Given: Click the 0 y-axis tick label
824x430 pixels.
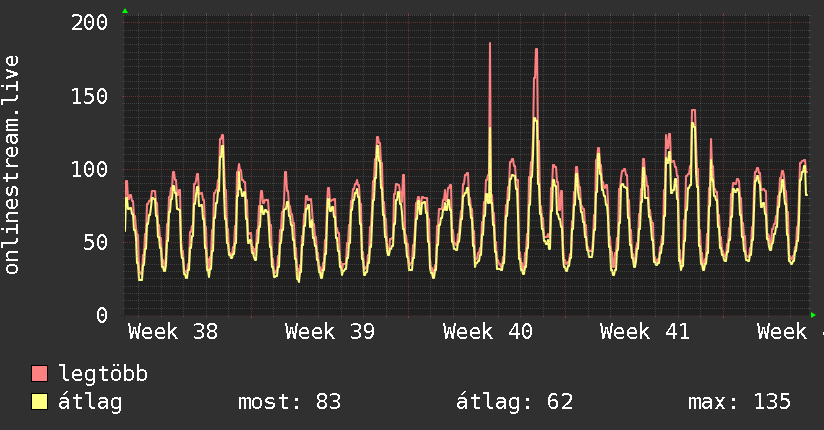Looking at the screenshot, I should 102,315.
